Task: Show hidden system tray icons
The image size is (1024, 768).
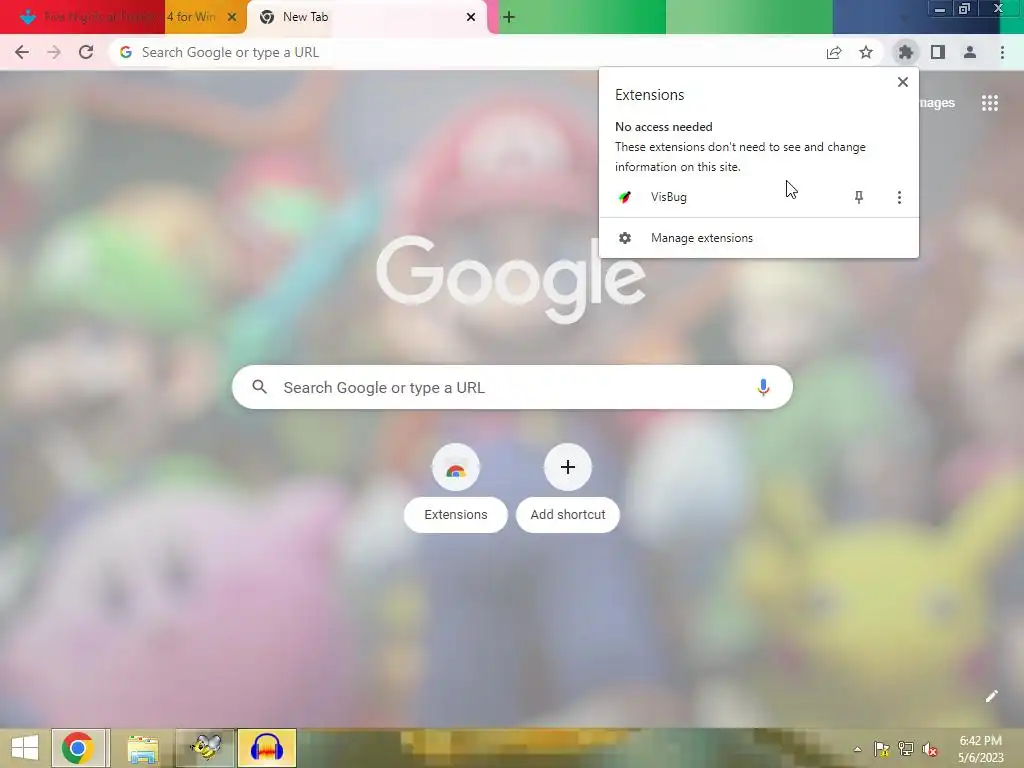Action: tap(857, 749)
